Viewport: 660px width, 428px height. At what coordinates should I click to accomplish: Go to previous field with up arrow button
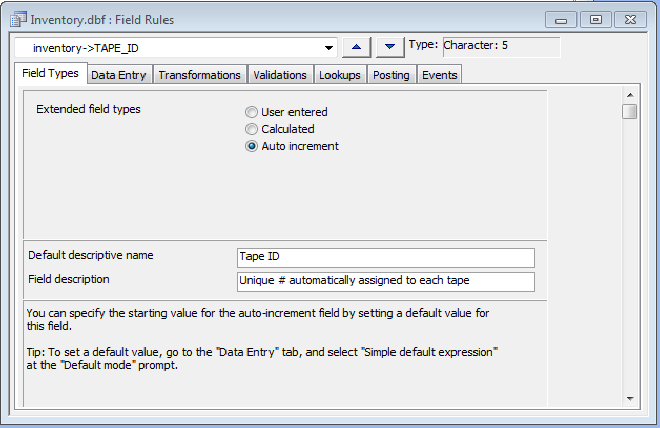(356, 47)
